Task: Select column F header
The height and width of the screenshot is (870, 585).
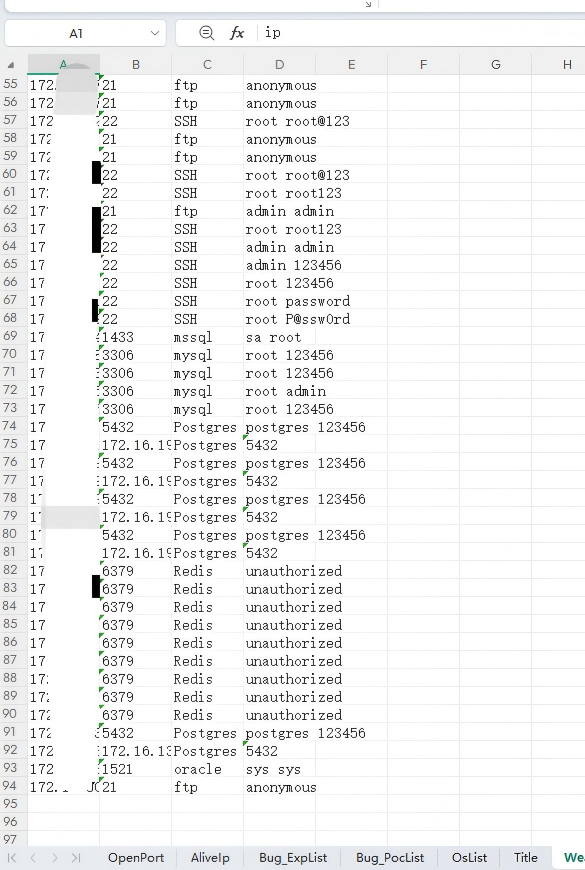Action: [423, 65]
